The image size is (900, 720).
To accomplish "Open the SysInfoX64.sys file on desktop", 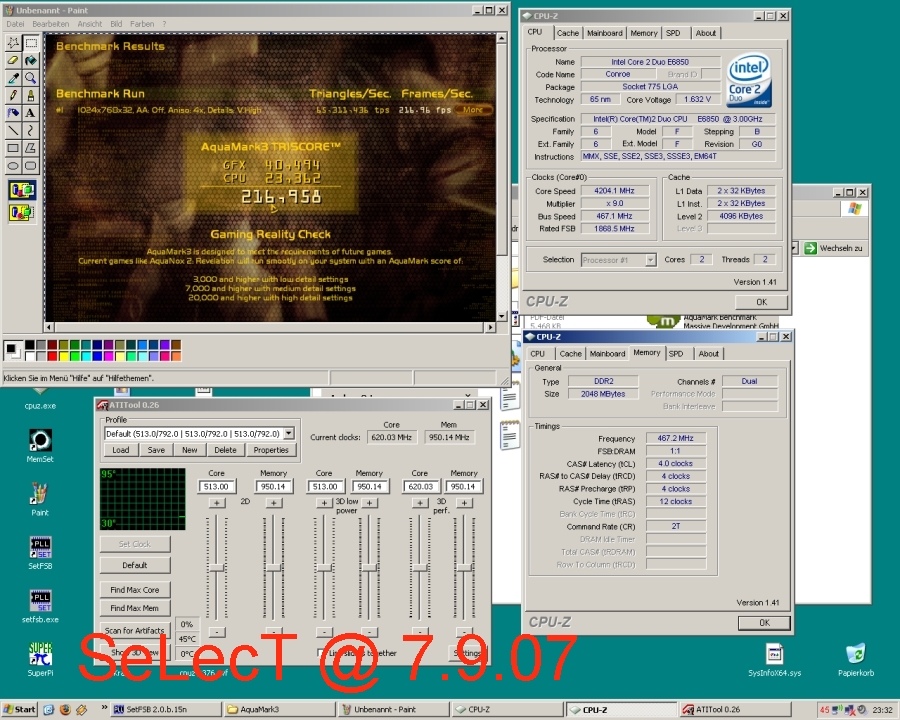I will (x=774, y=660).
